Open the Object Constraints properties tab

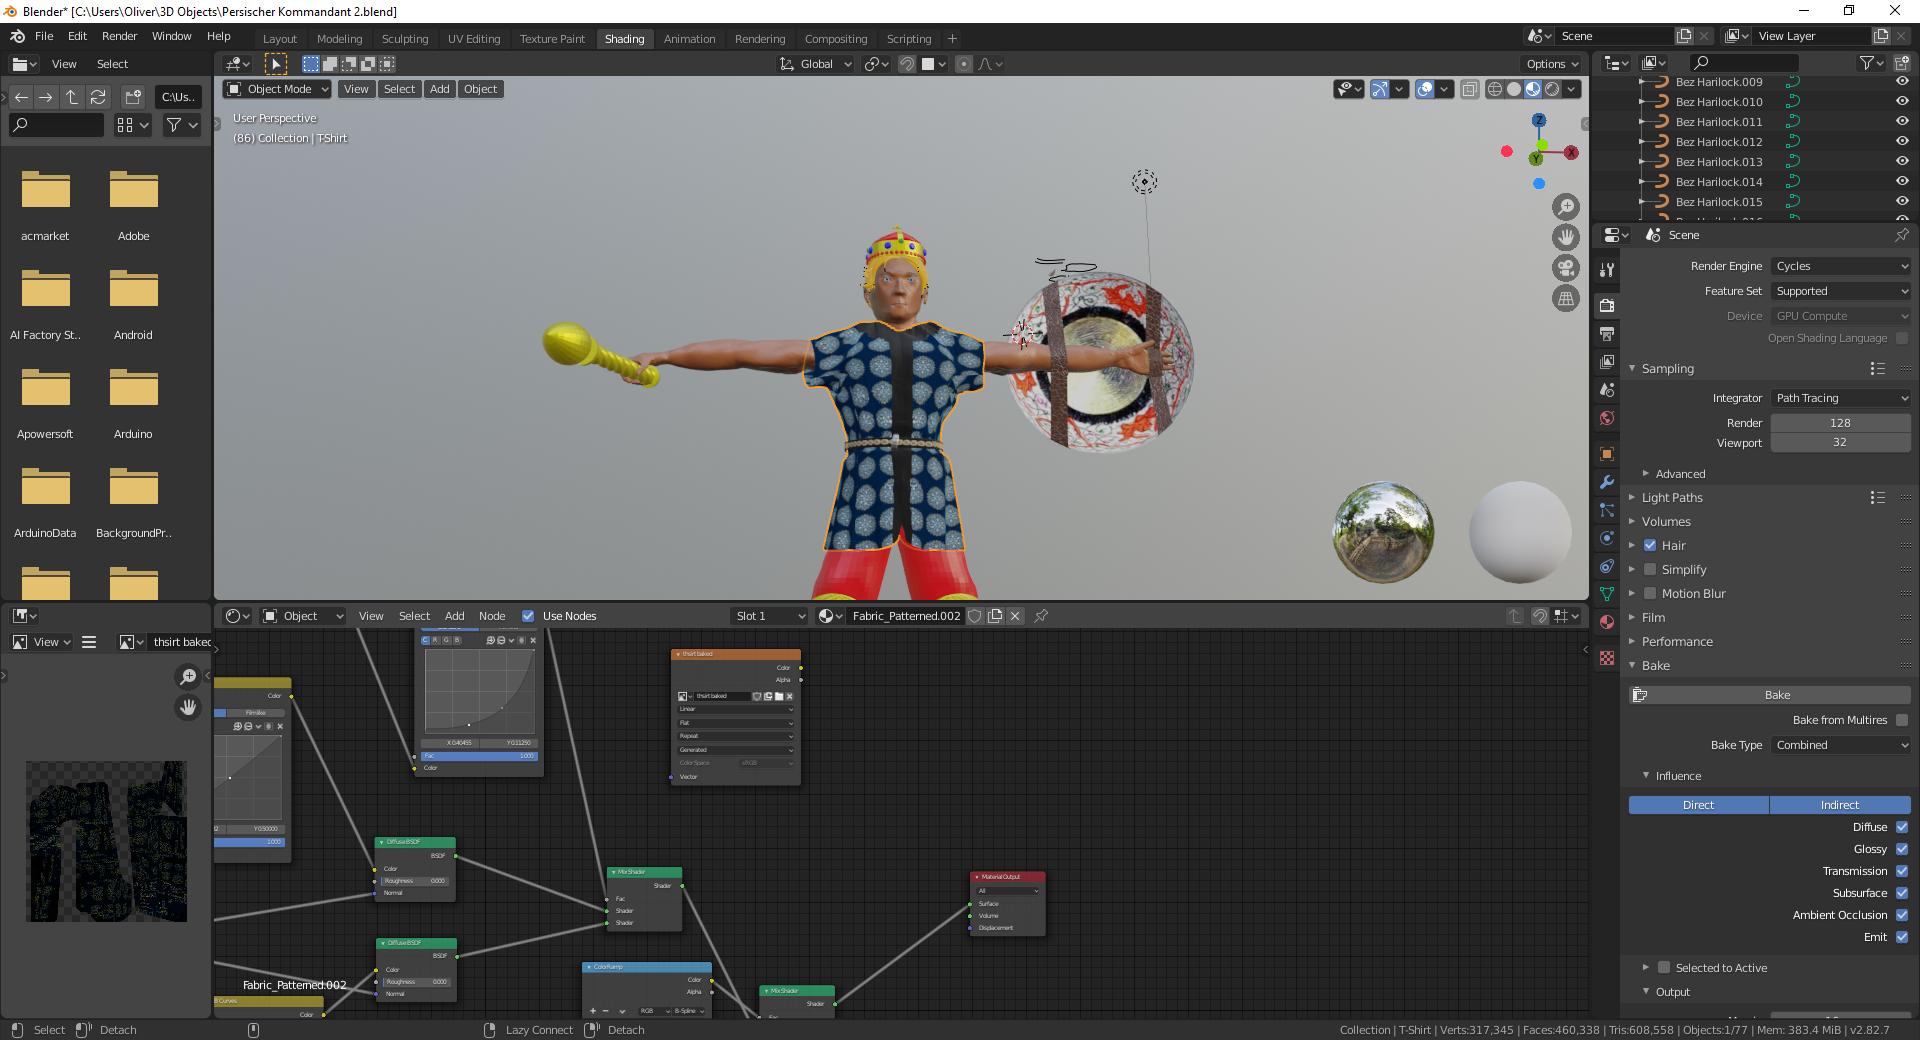pos(1606,566)
